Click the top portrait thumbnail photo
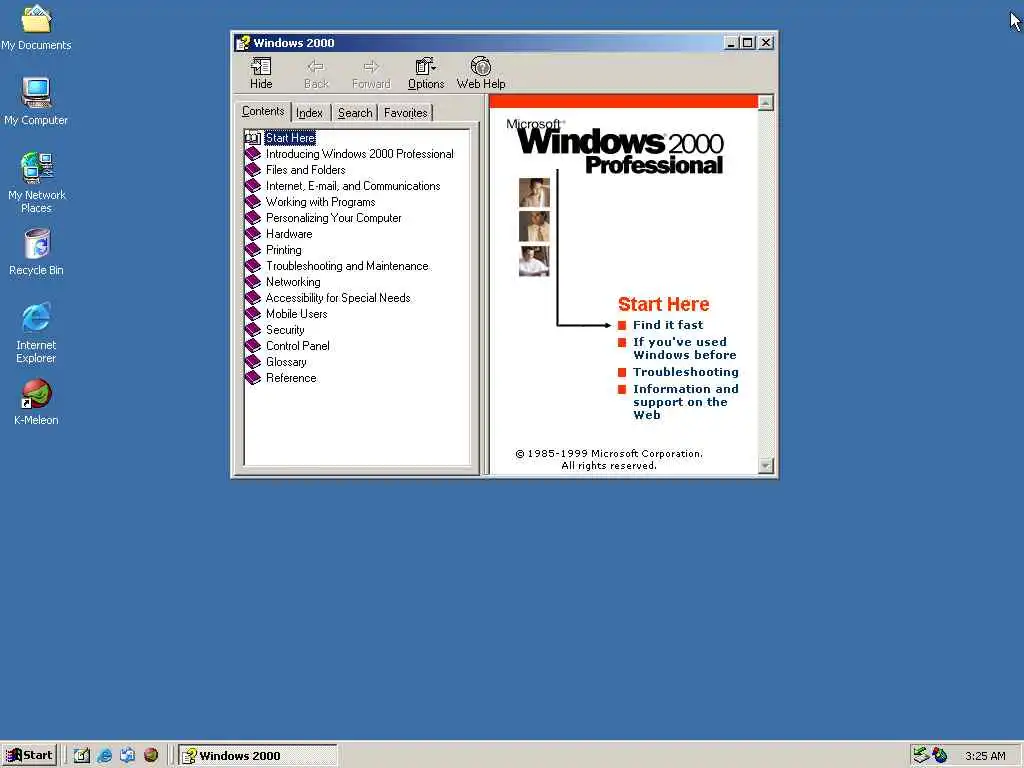The image size is (1024, 768). [534, 193]
